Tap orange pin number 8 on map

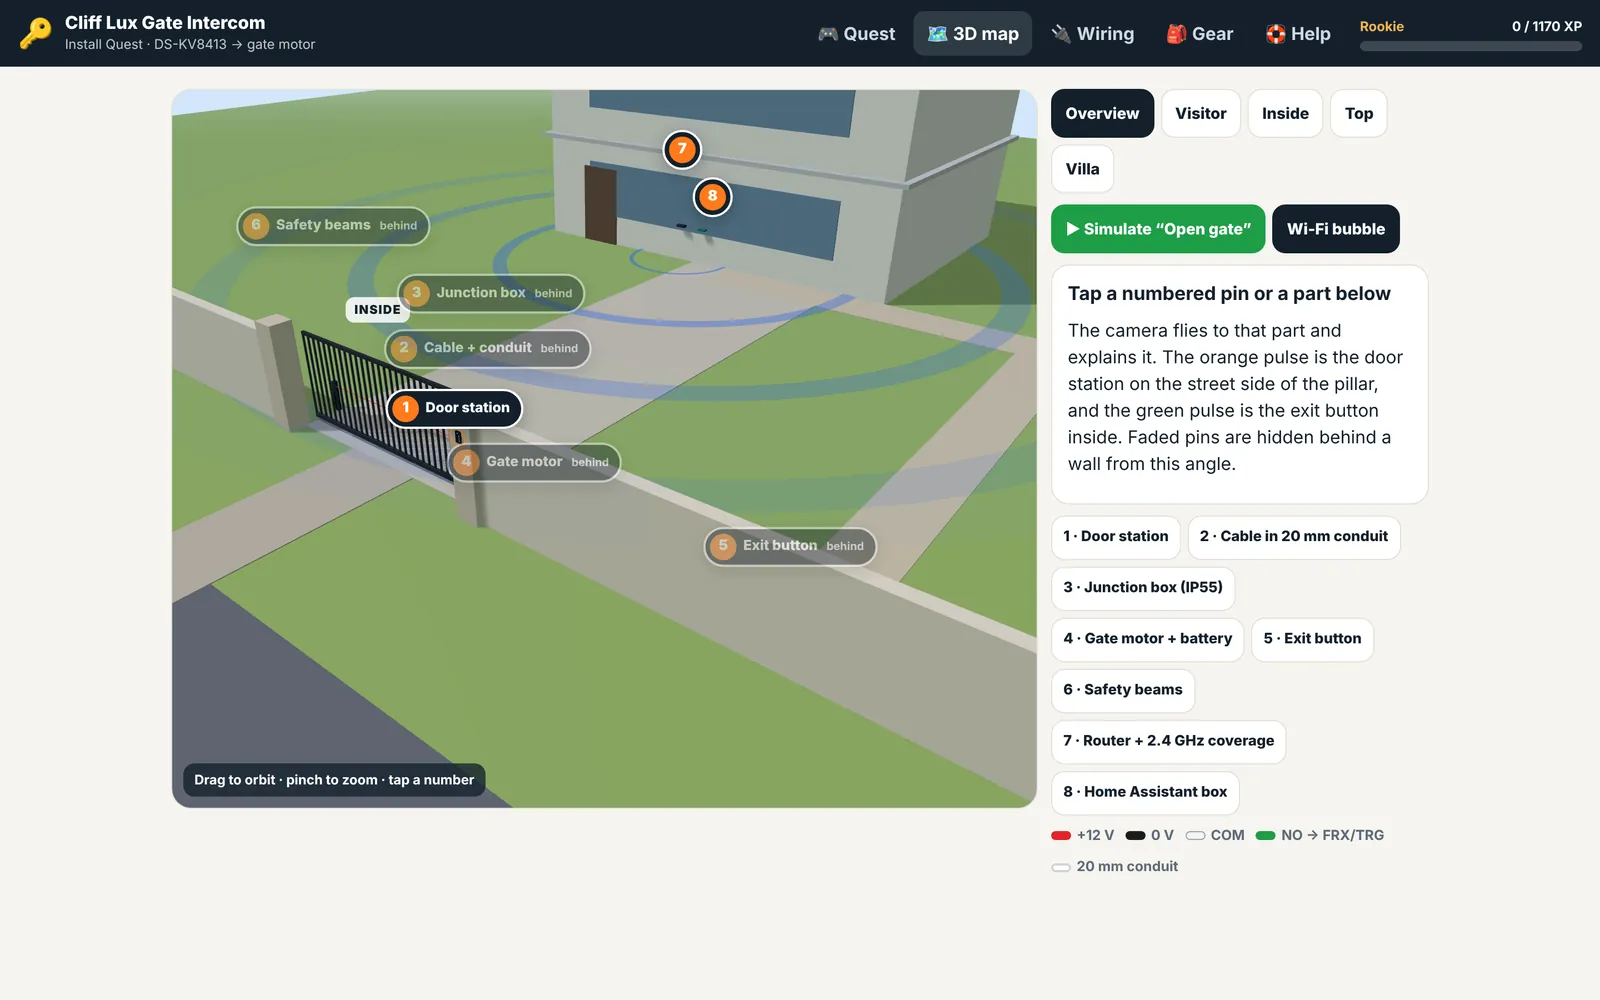point(712,197)
